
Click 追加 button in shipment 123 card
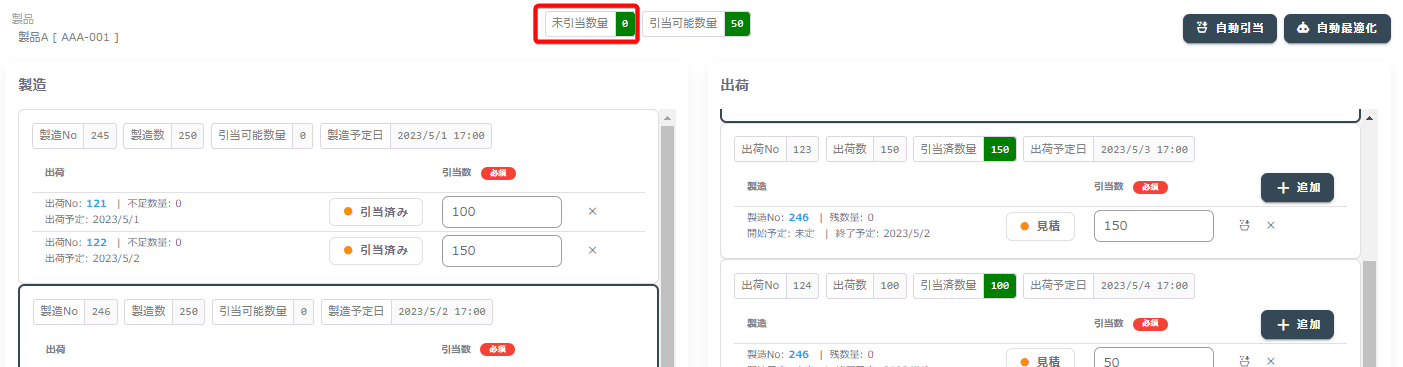point(1297,187)
